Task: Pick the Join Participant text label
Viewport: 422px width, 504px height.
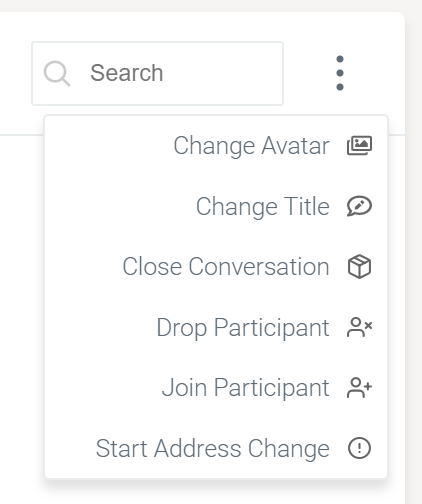Action: click(246, 388)
